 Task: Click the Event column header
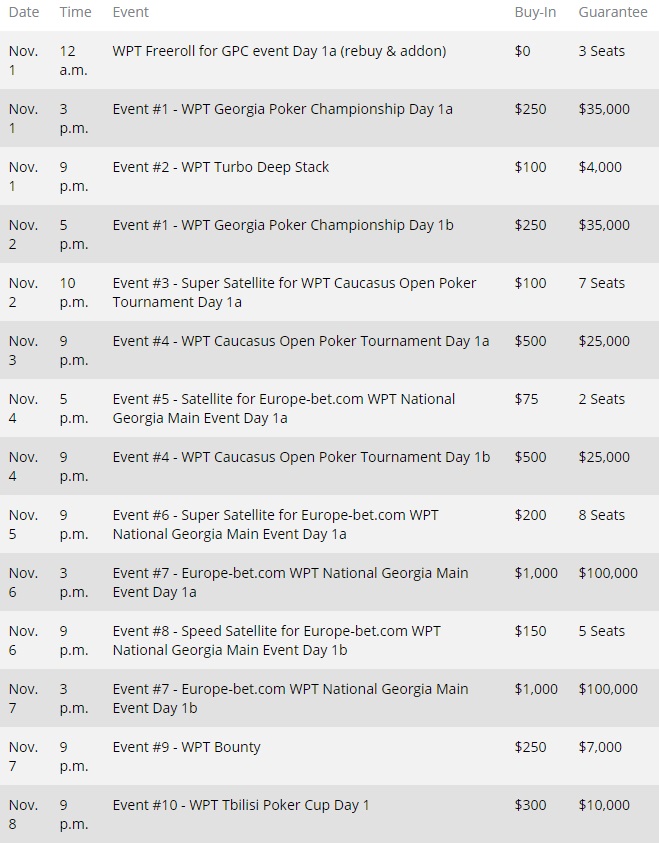131,12
